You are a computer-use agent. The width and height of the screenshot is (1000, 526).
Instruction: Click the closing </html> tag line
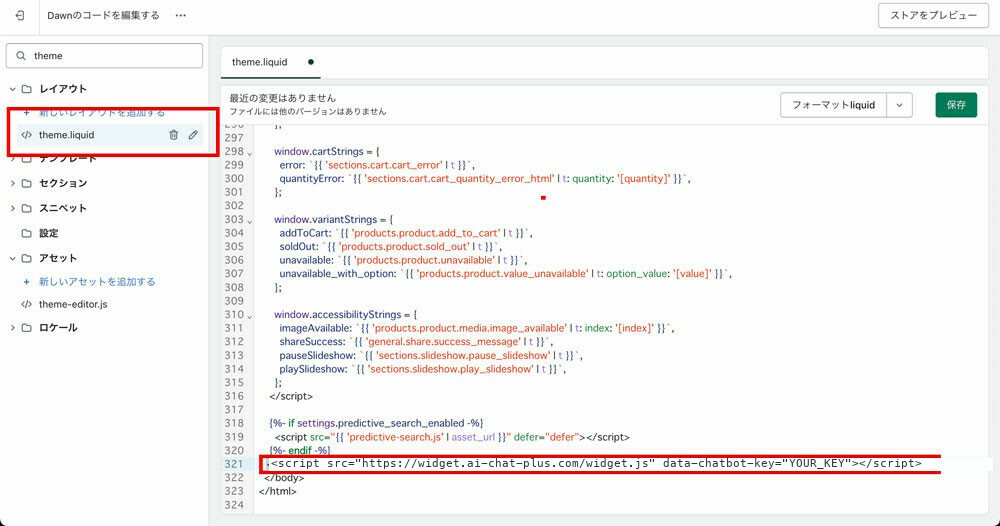coord(277,491)
